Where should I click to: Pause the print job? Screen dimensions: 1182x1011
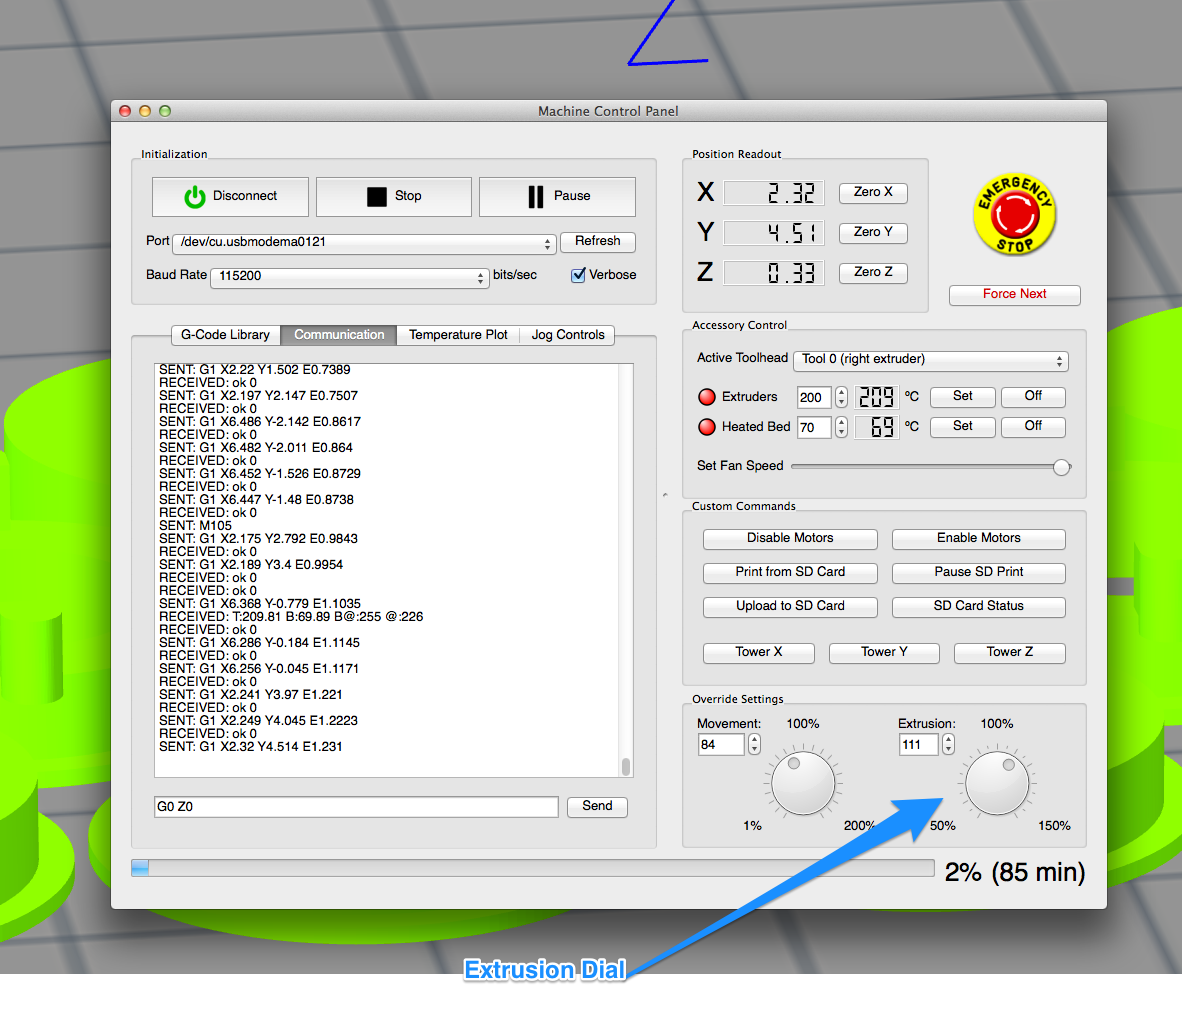click(557, 197)
